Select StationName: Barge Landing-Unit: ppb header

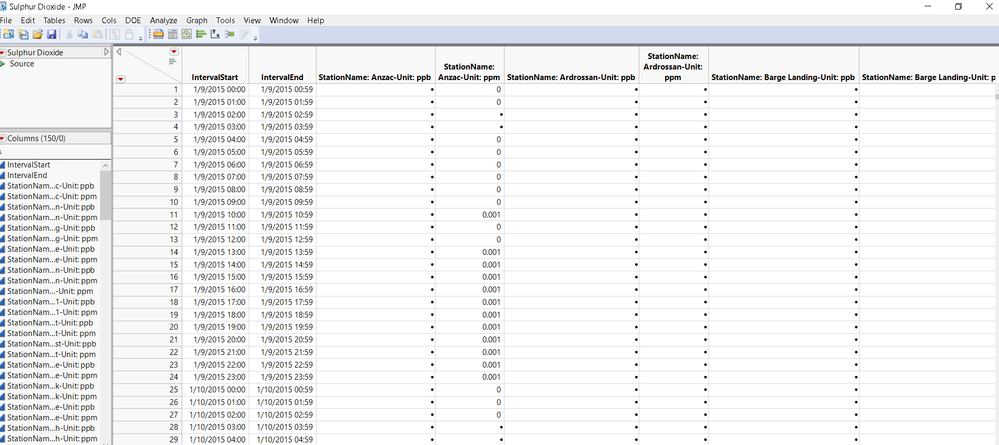(x=782, y=78)
